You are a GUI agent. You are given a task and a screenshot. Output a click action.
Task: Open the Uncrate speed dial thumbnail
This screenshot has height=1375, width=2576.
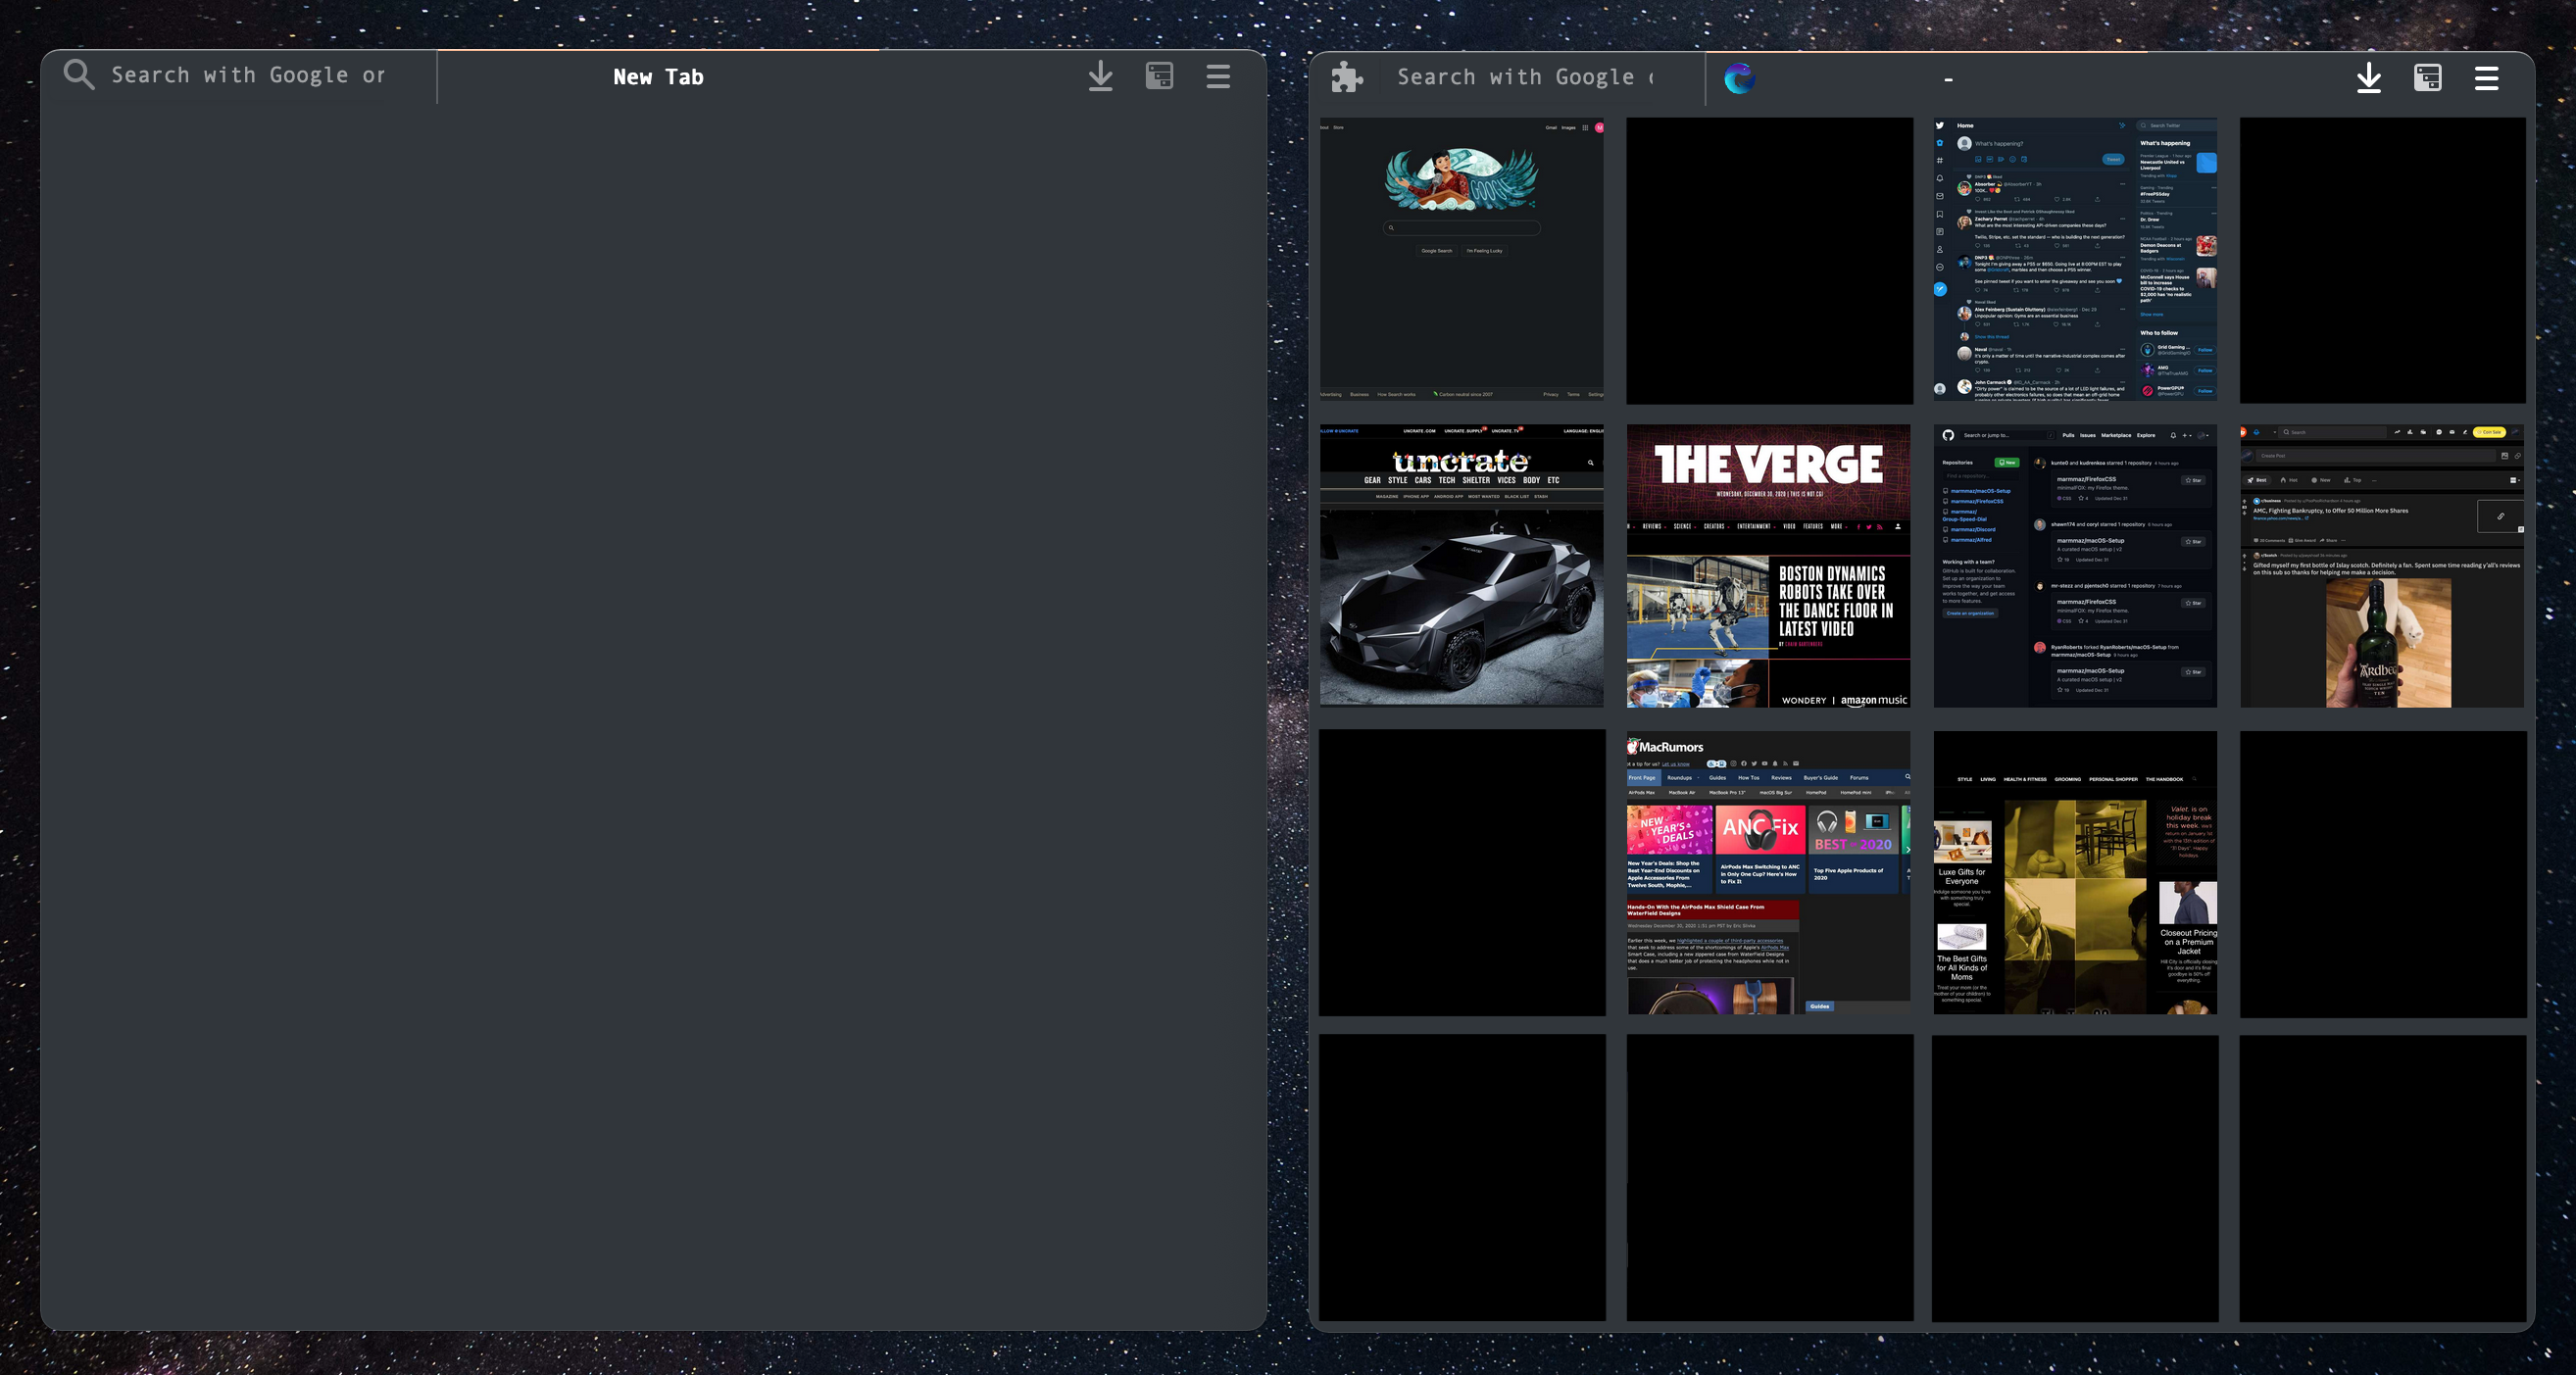(1461, 566)
